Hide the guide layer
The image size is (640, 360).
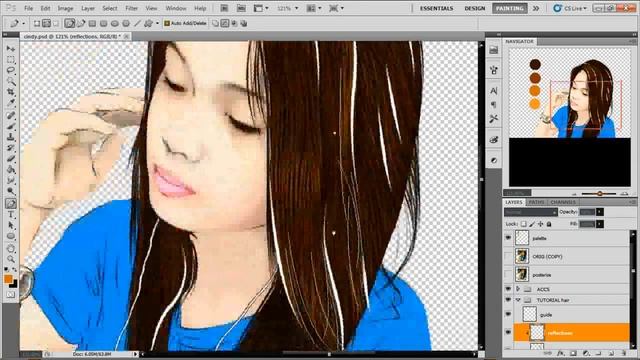(x=508, y=315)
